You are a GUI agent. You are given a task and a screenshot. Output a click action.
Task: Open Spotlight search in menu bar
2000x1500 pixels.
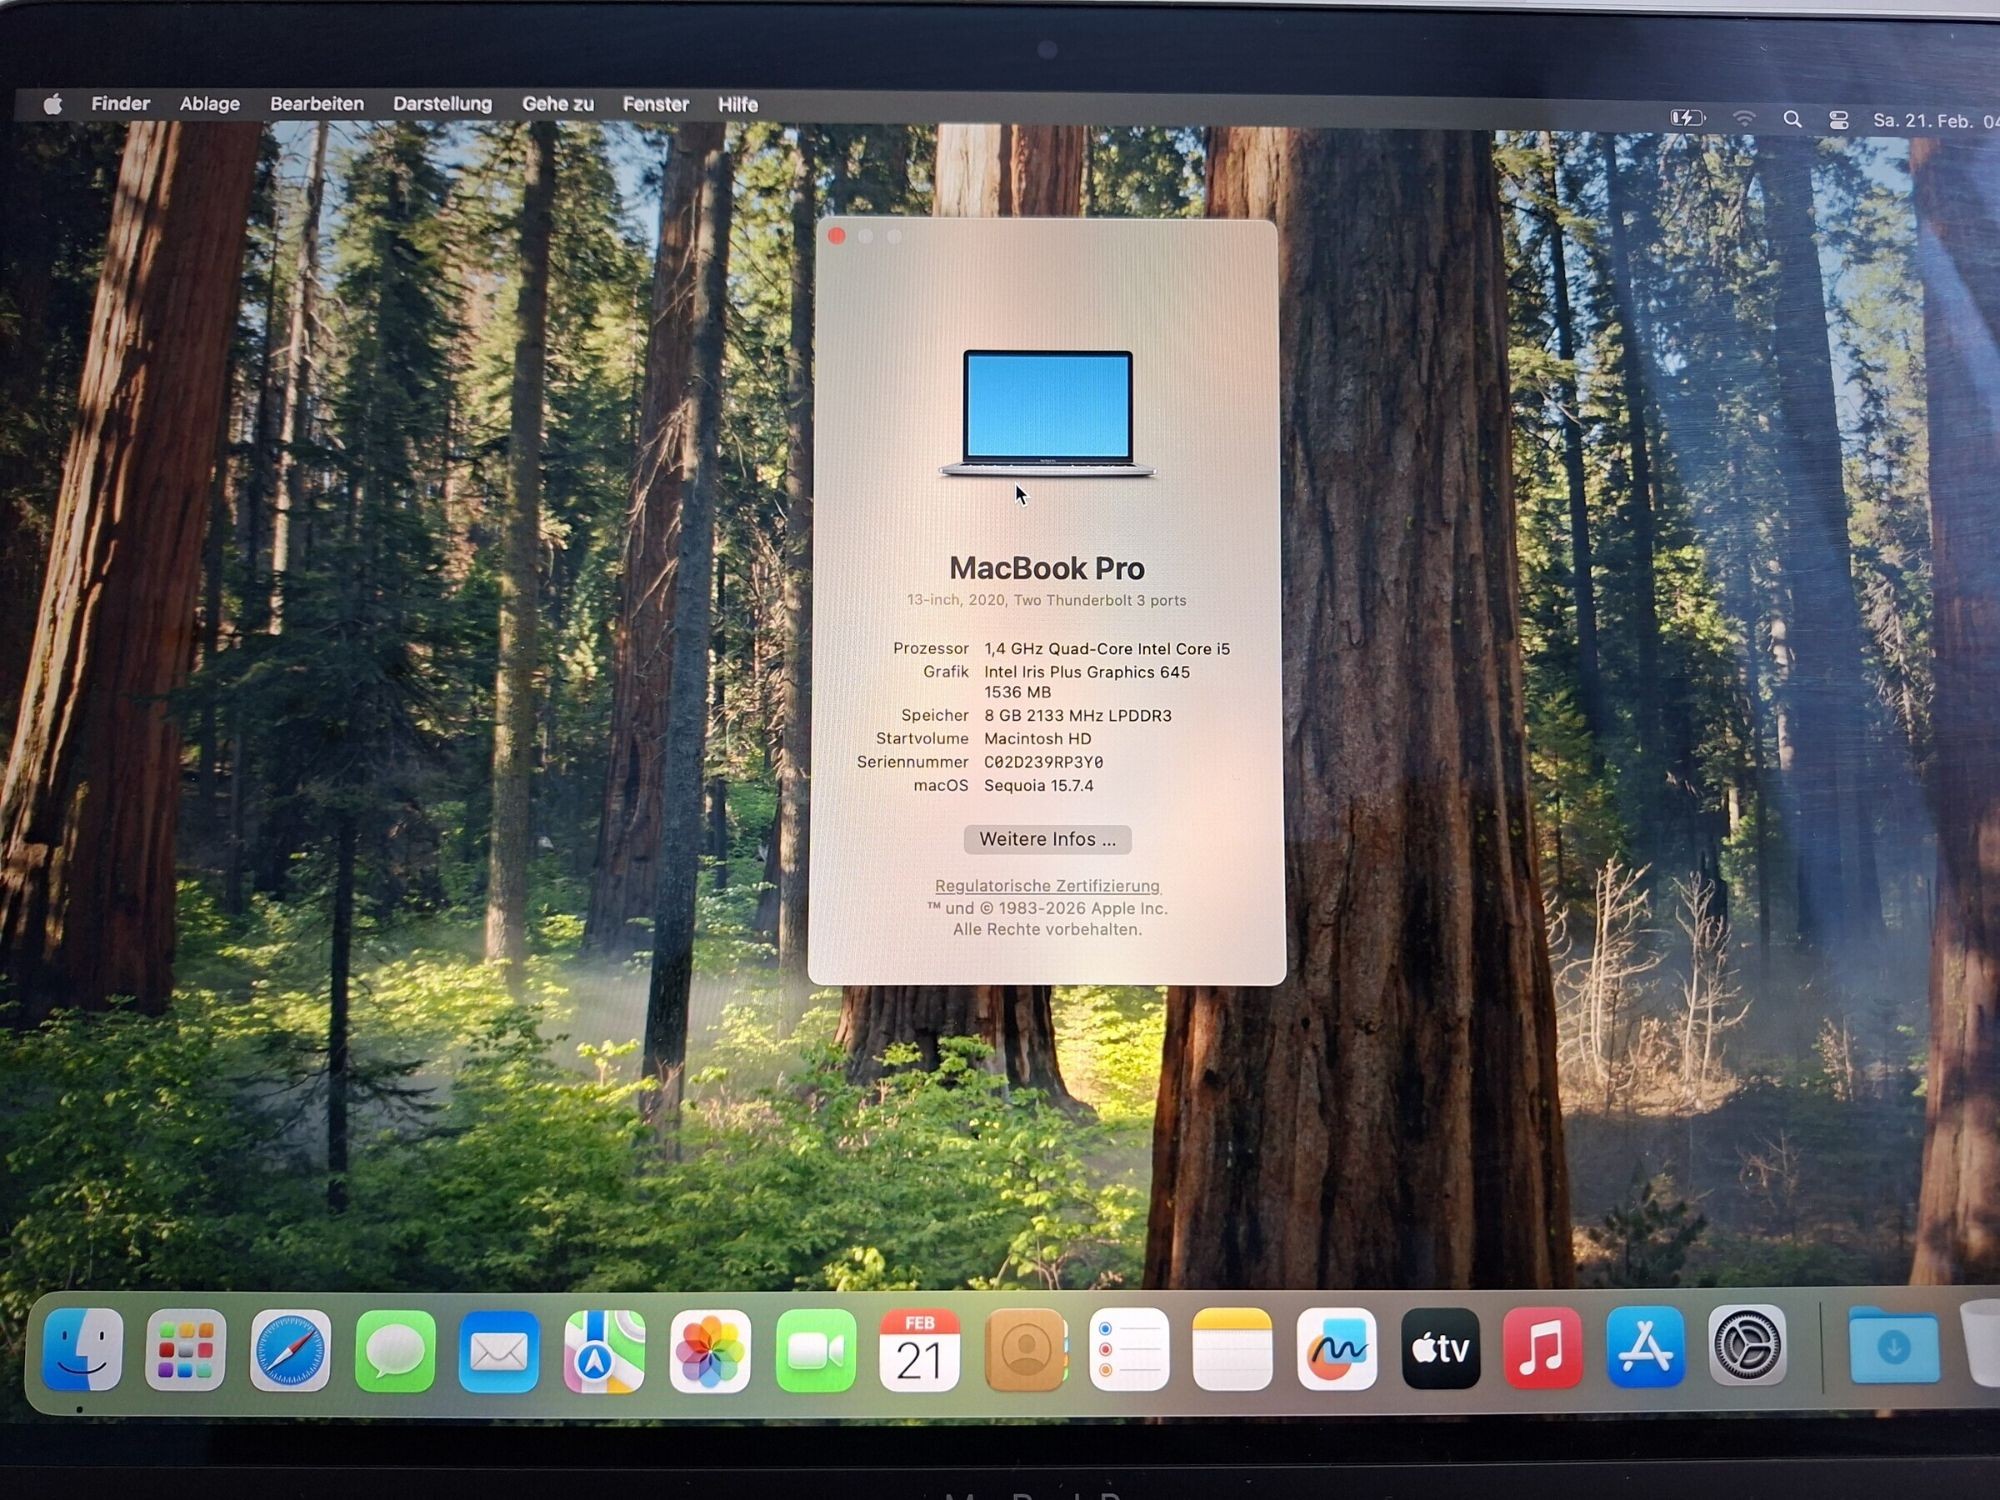[x=1792, y=120]
